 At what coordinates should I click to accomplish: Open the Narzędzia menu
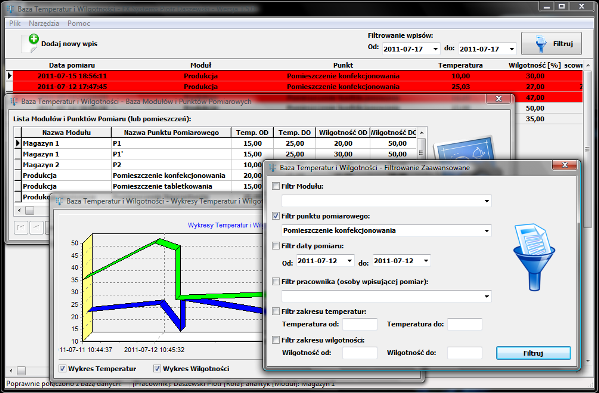[x=44, y=23]
